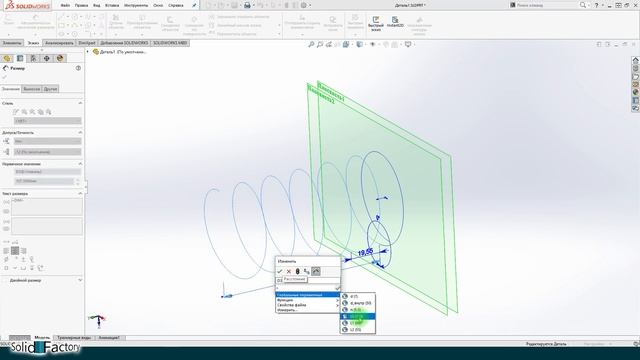
Task: Click the reverse direction icon in Изменить
Action: (x=307, y=271)
